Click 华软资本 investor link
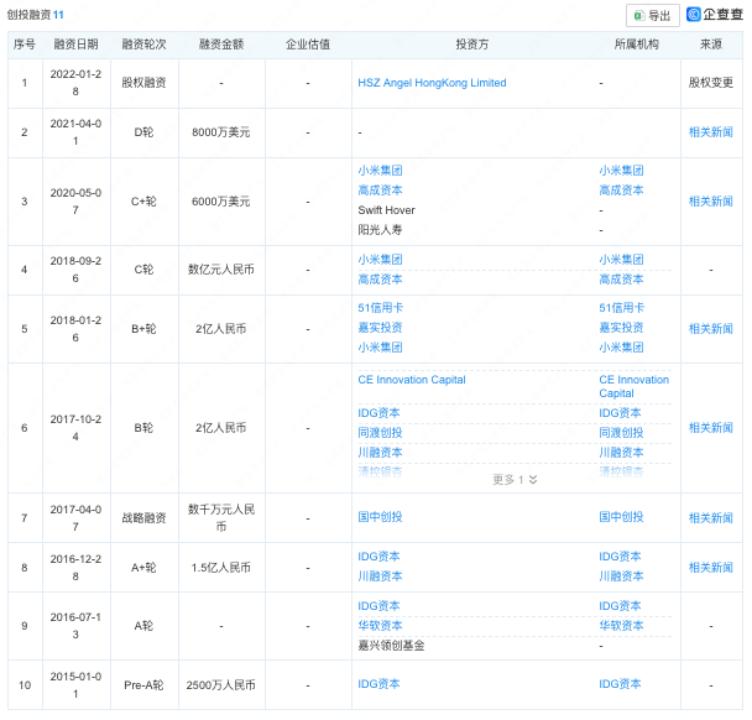The width and height of the screenshot is (752, 720). 380,626
